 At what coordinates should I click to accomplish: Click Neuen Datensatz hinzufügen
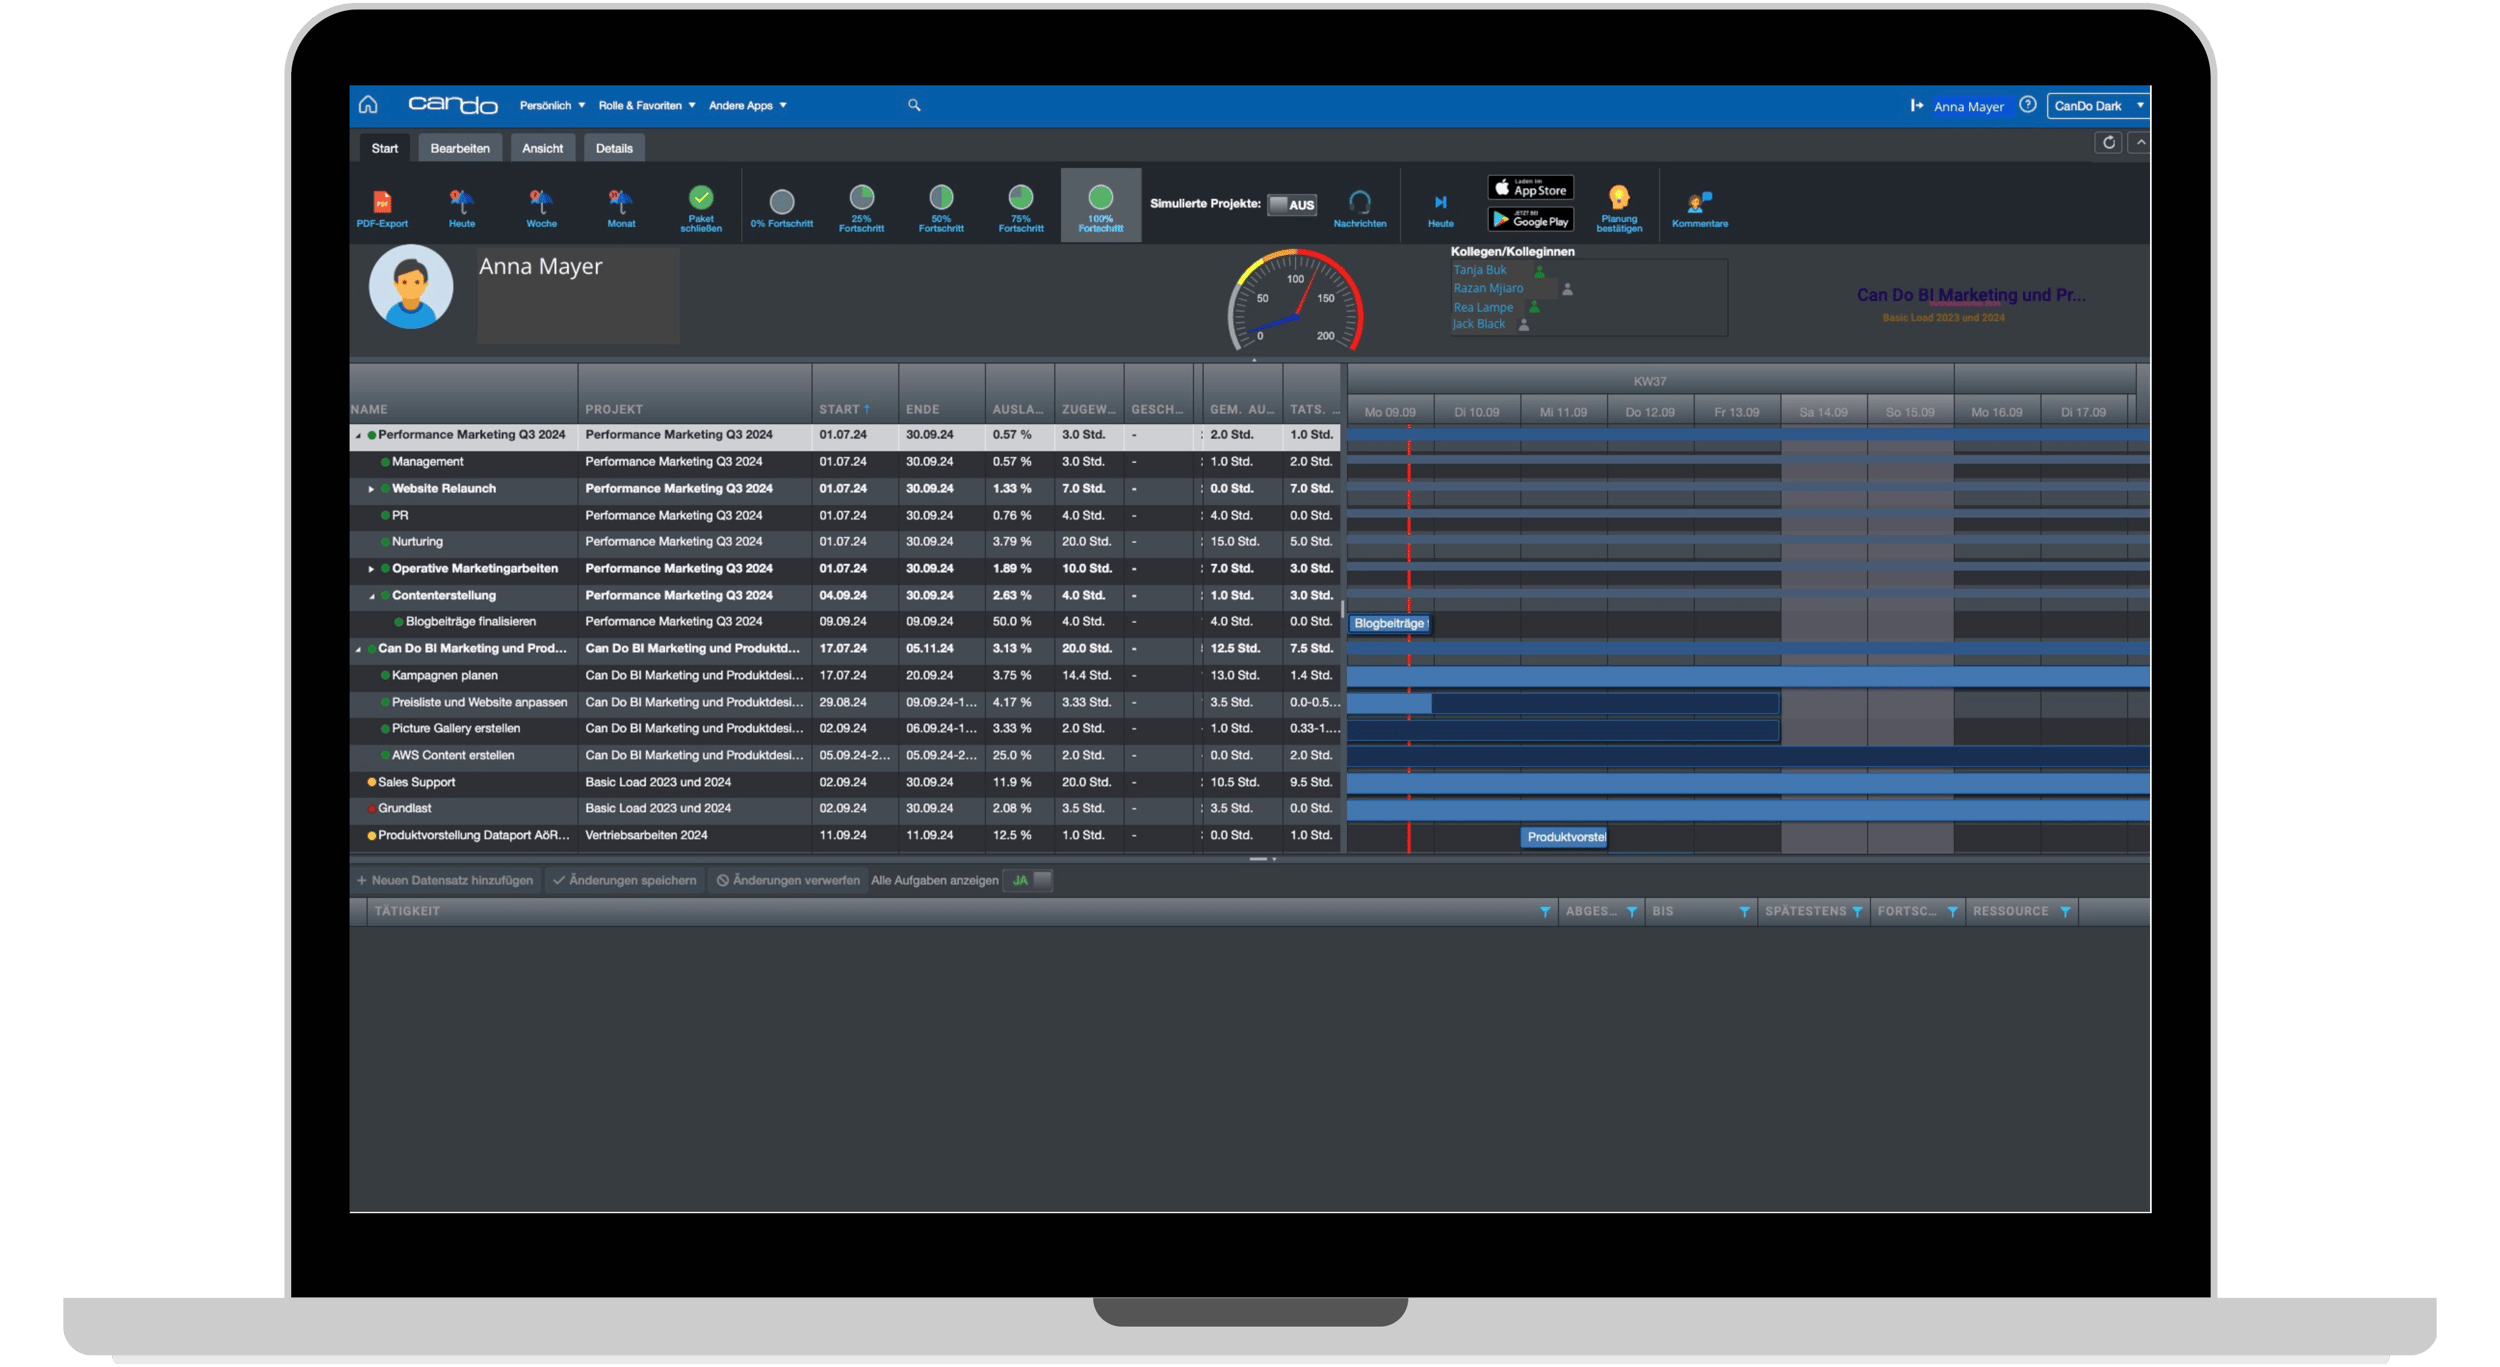(445, 880)
